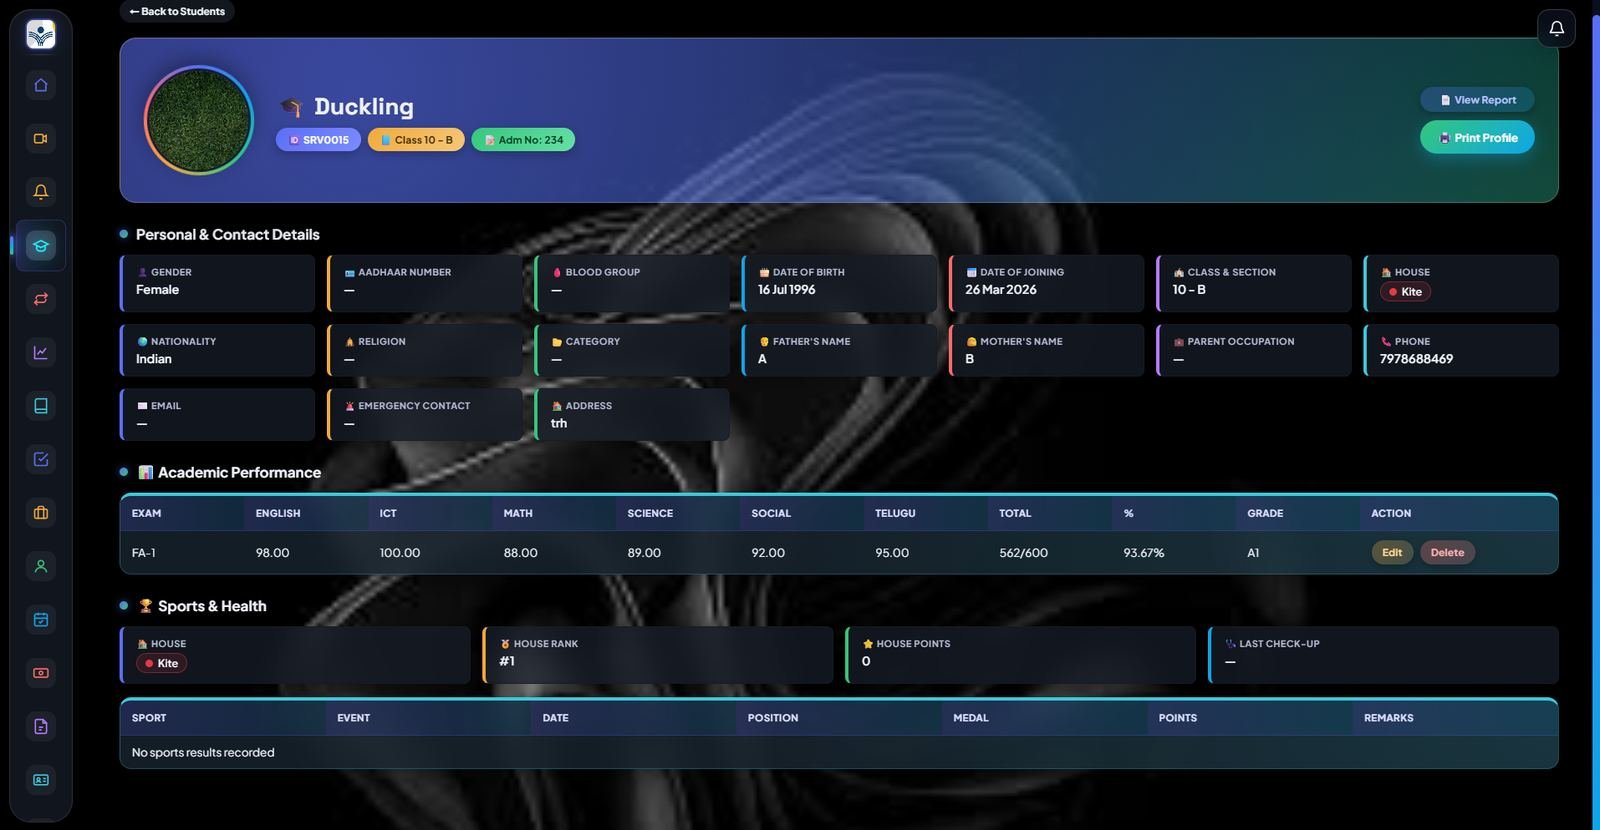1600x830 pixels.
Task: Open the top-right notifications bell button
Action: [x=1556, y=28]
